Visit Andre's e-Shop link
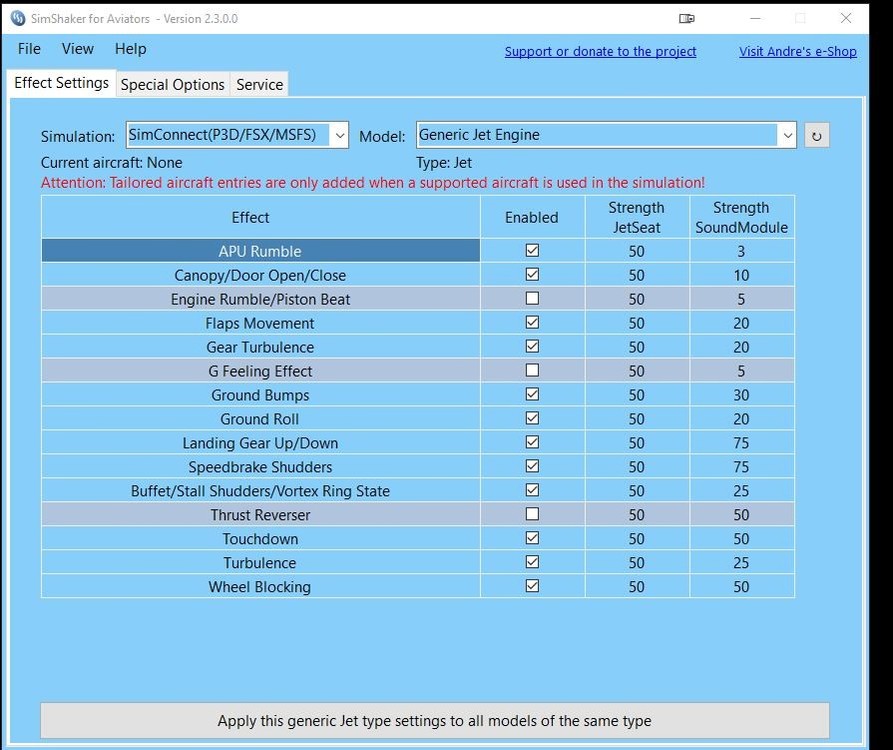The image size is (893, 750). point(797,52)
